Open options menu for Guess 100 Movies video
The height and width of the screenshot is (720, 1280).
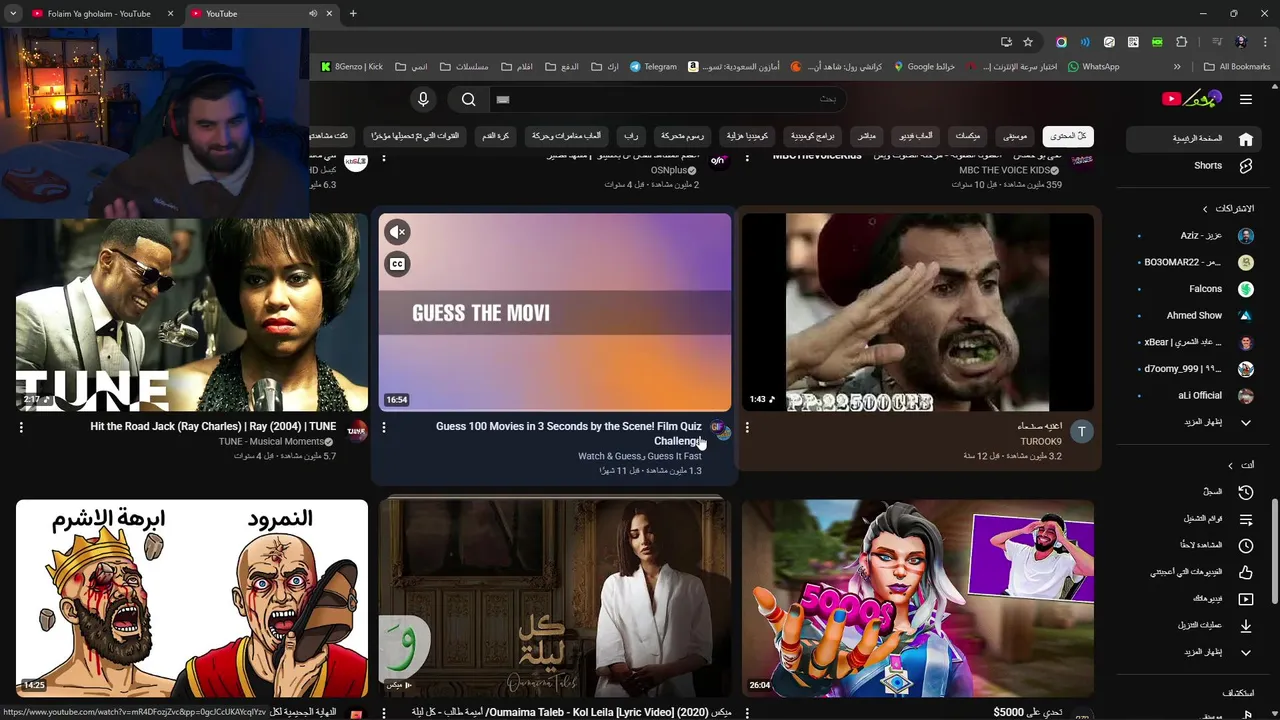pyautogui.click(x=384, y=427)
